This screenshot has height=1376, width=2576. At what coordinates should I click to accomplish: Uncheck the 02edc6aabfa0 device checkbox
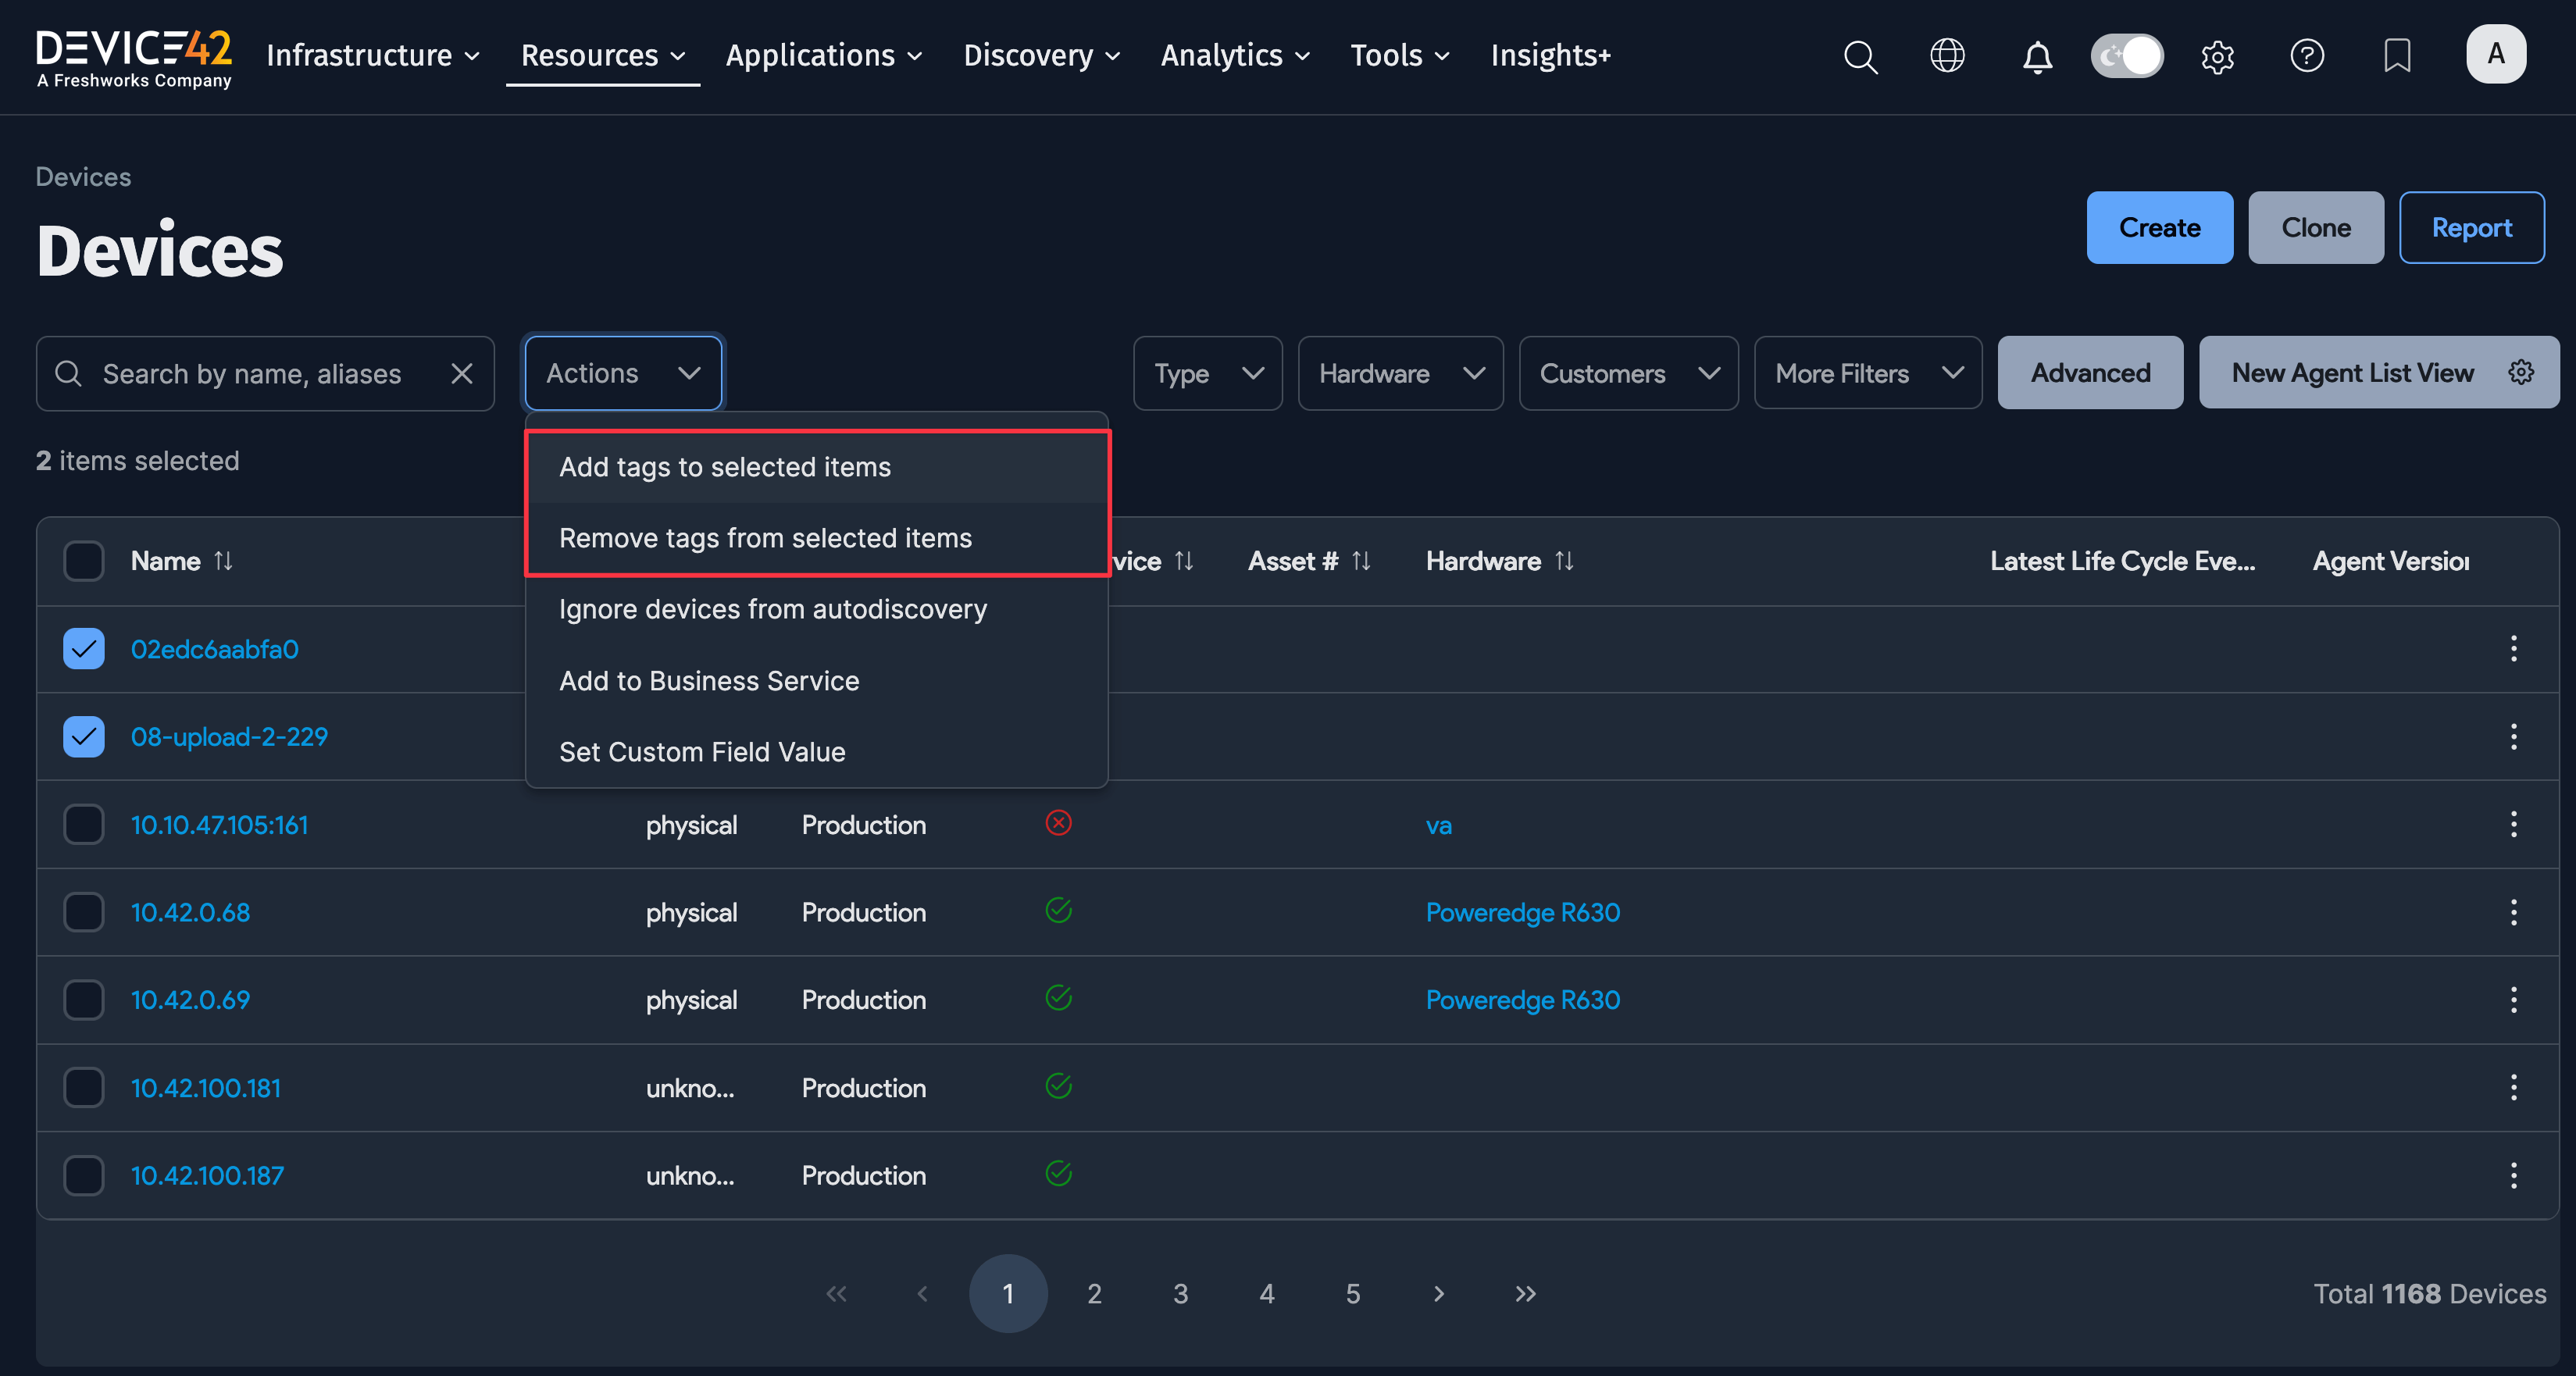(x=84, y=649)
